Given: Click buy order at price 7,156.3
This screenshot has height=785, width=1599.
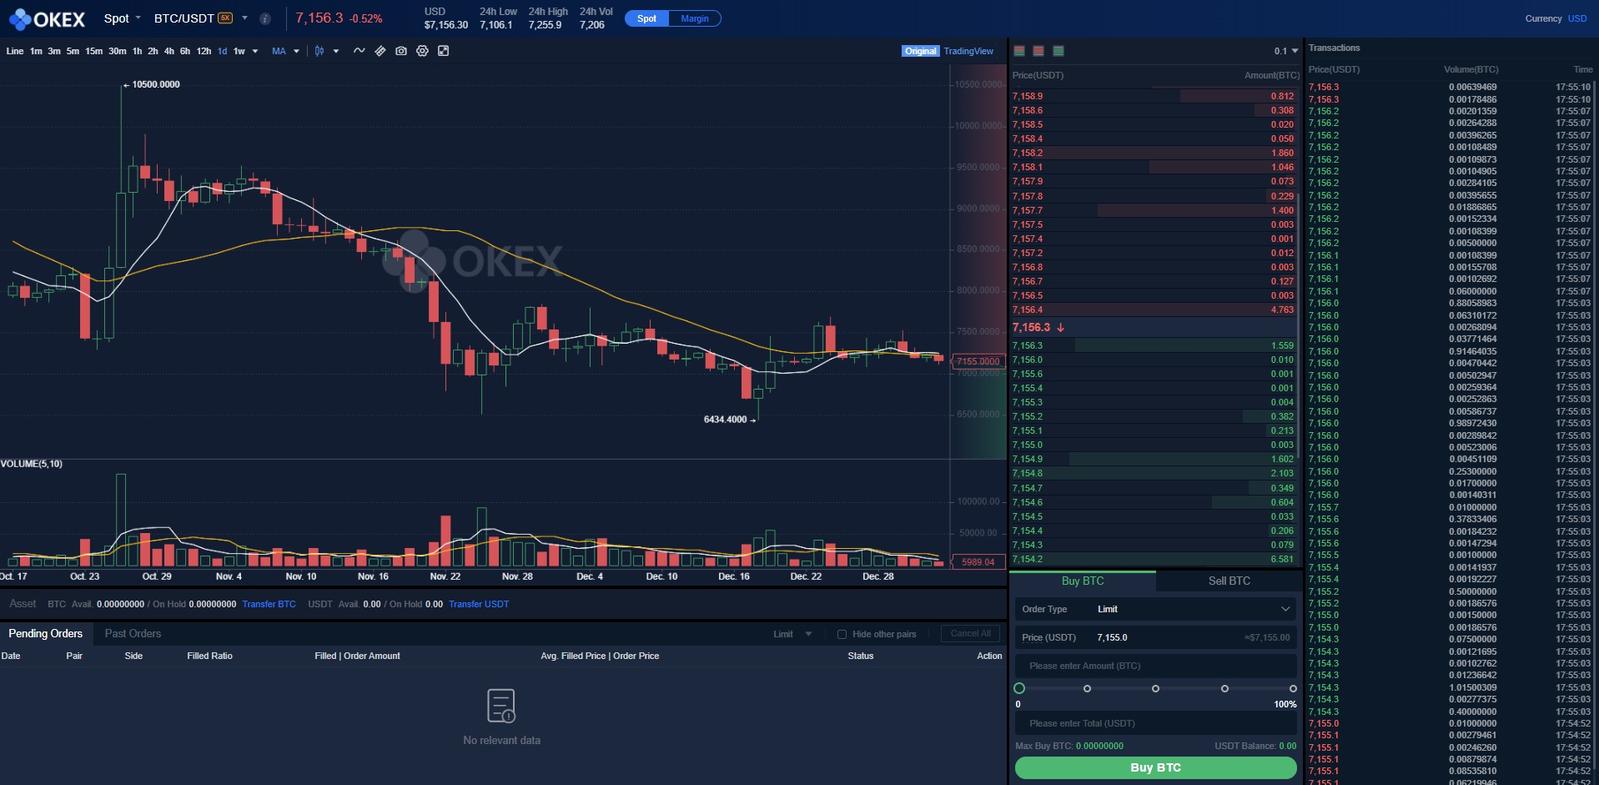Looking at the screenshot, I should click(1154, 345).
